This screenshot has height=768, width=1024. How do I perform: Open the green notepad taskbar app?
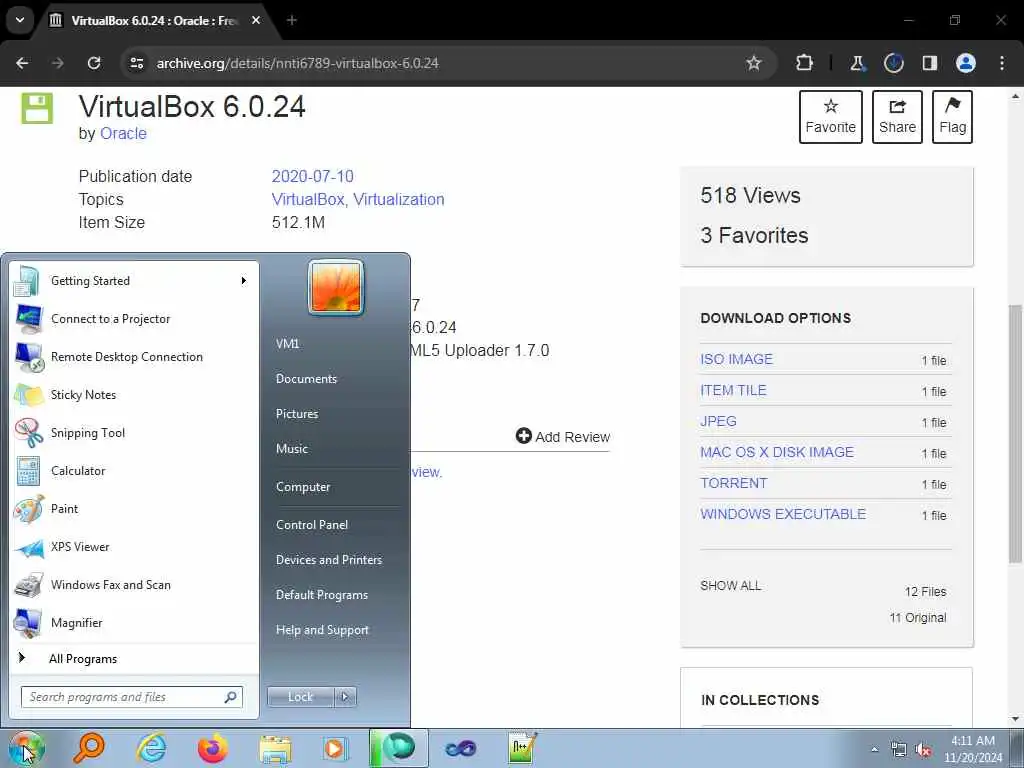tap(522, 748)
